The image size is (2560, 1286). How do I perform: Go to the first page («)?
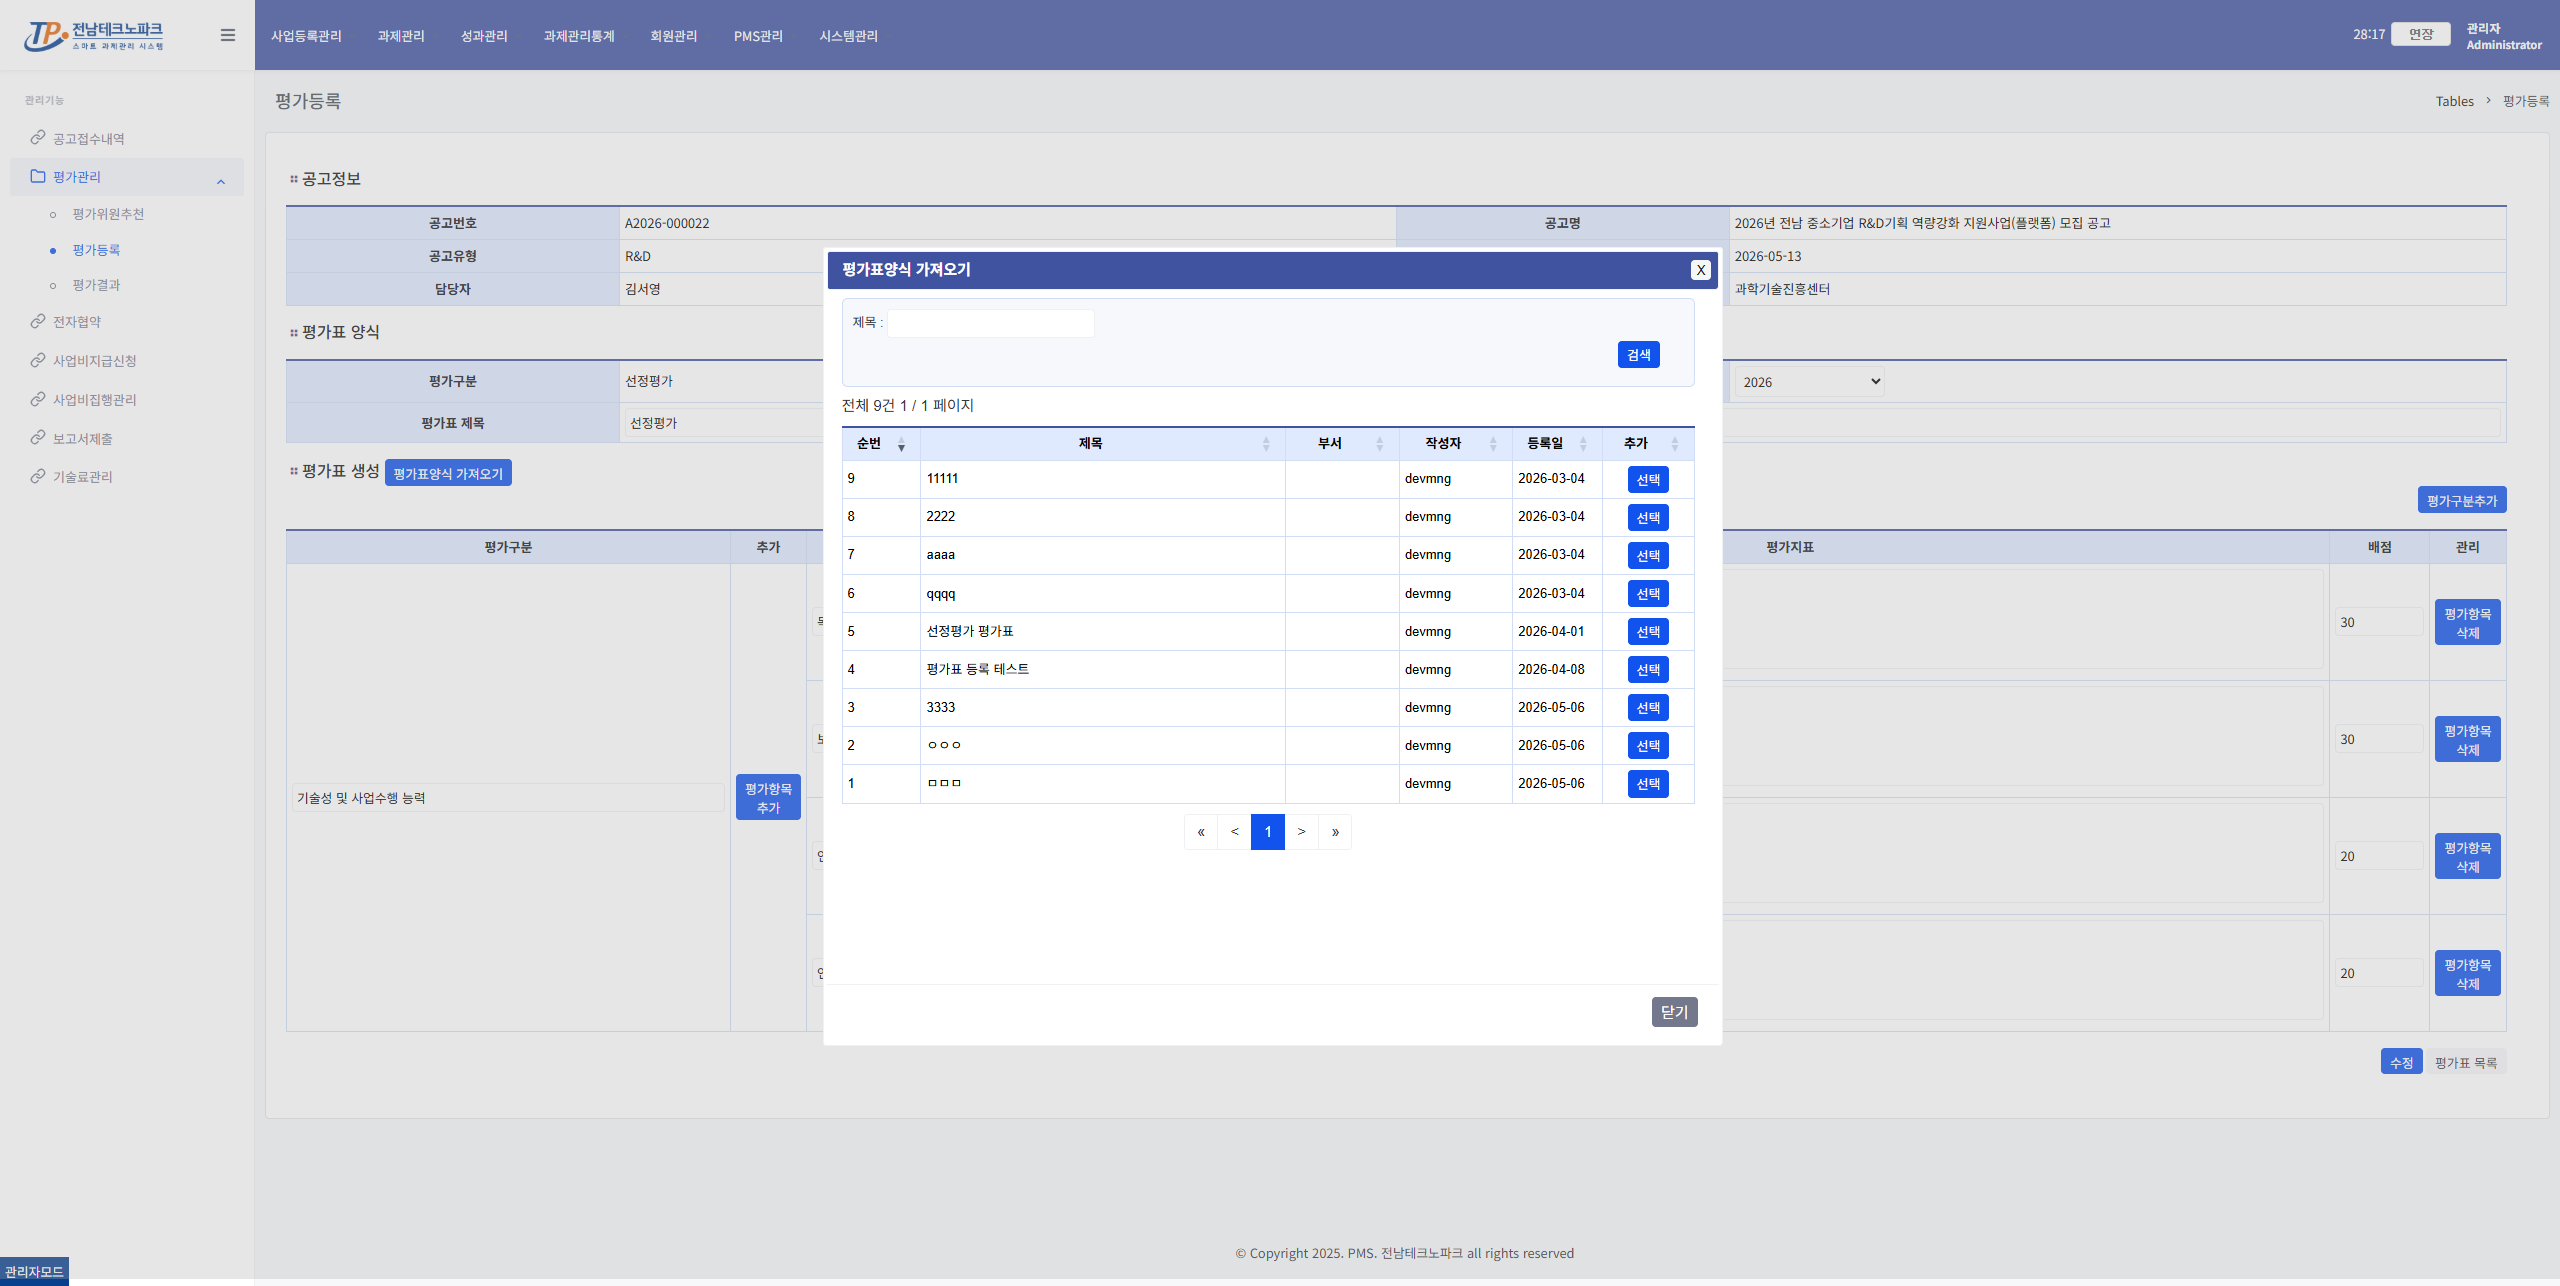coord(1201,832)
